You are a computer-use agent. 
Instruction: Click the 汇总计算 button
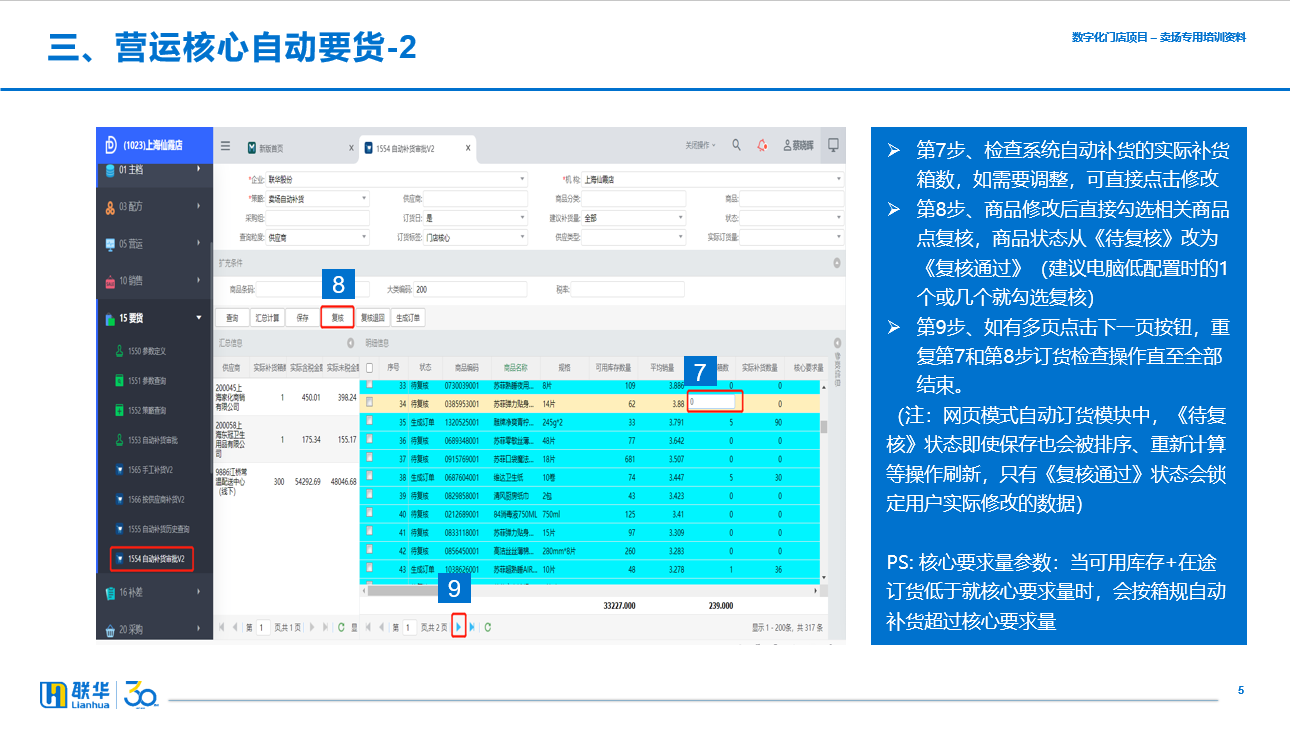click(x=267, y=318)
